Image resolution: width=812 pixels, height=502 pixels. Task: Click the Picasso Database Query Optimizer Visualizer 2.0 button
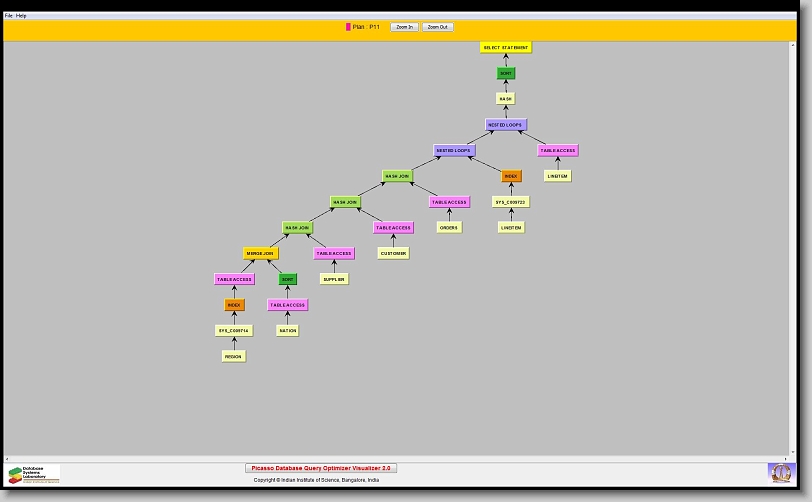click(321, 468)
